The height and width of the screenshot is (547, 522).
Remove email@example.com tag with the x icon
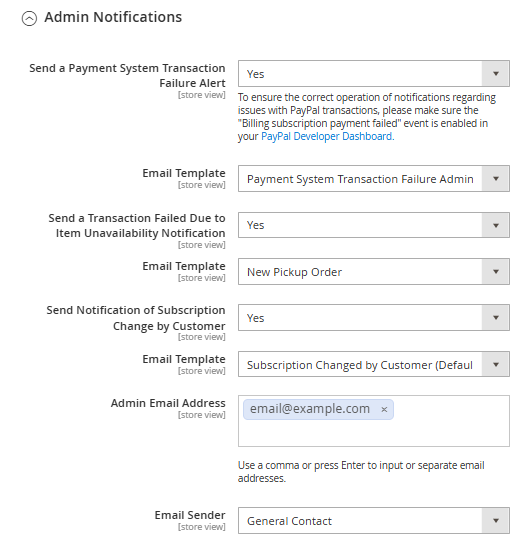click(384, 410)
